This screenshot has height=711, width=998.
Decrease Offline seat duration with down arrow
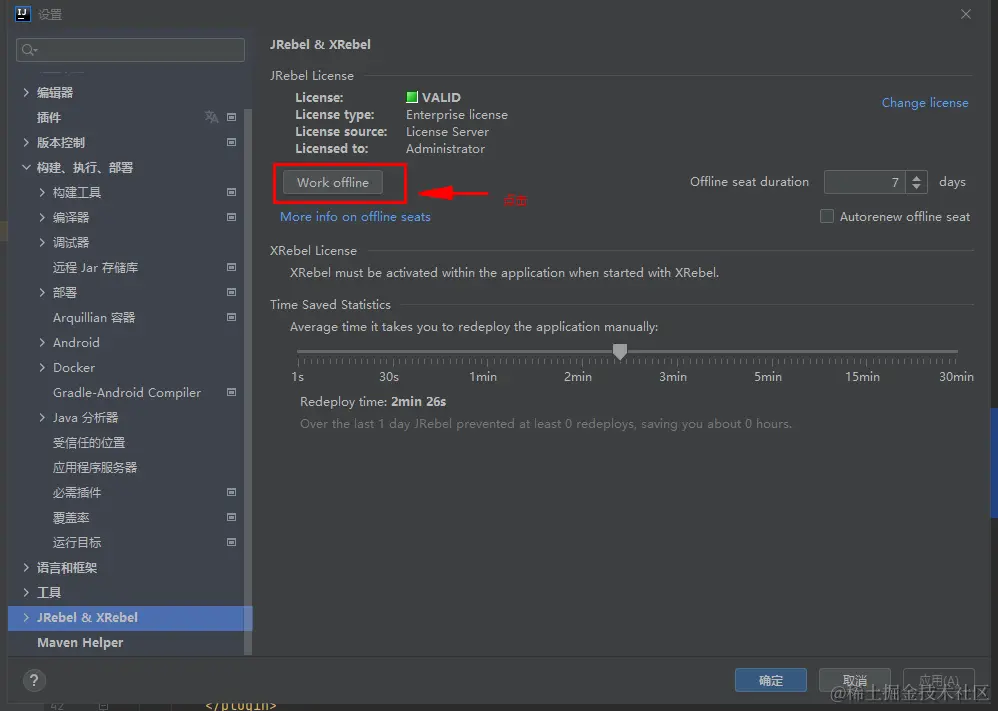click(x=917, y=187)
